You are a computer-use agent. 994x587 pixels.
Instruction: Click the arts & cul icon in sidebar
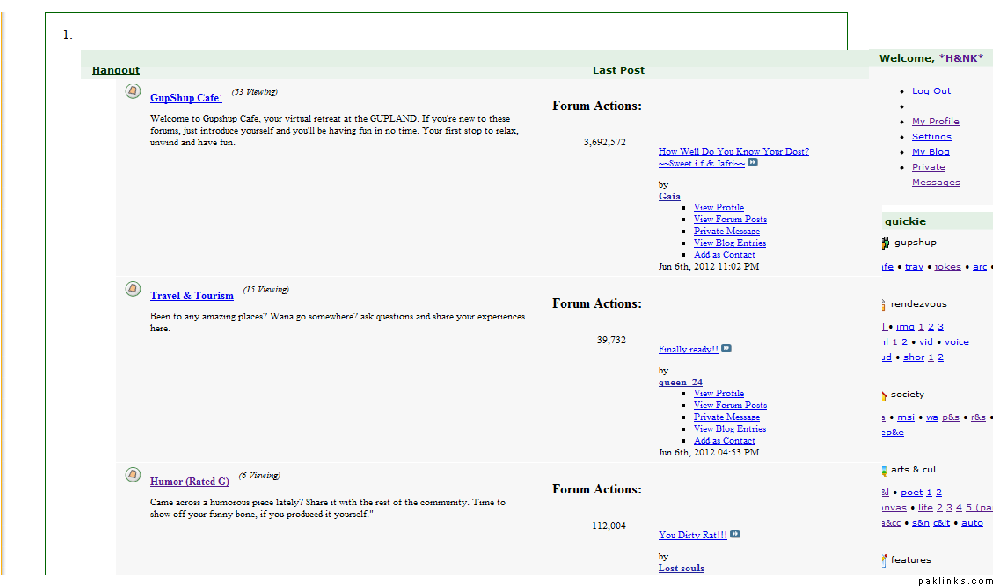[885, 469]
